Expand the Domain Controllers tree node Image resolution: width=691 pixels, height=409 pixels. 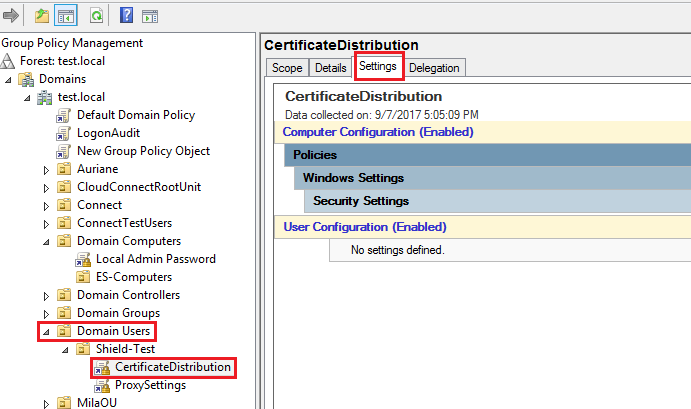46,296
